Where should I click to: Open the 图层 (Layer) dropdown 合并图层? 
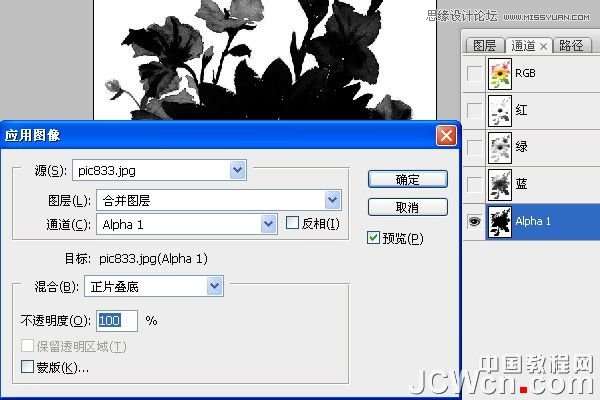219,200
